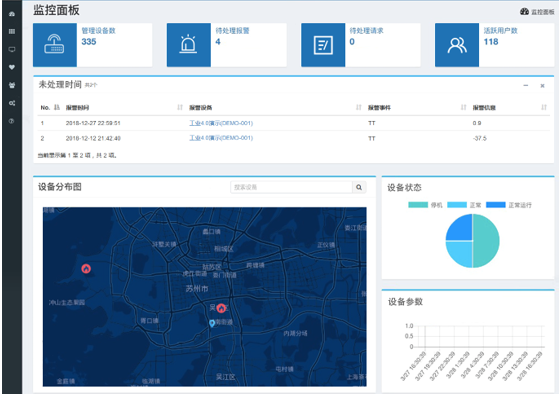Click the dark blue quarter pie slice
Viewport: 560px width, 394px height.
click(x=462, y=230)
